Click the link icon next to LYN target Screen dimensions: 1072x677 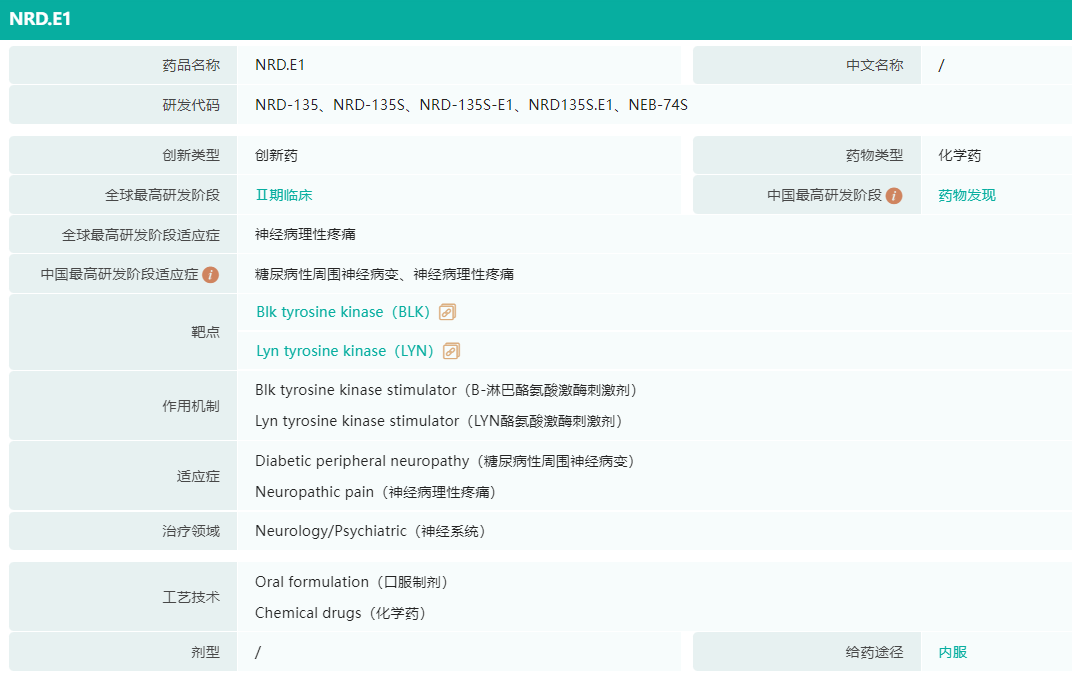(451, 351)
